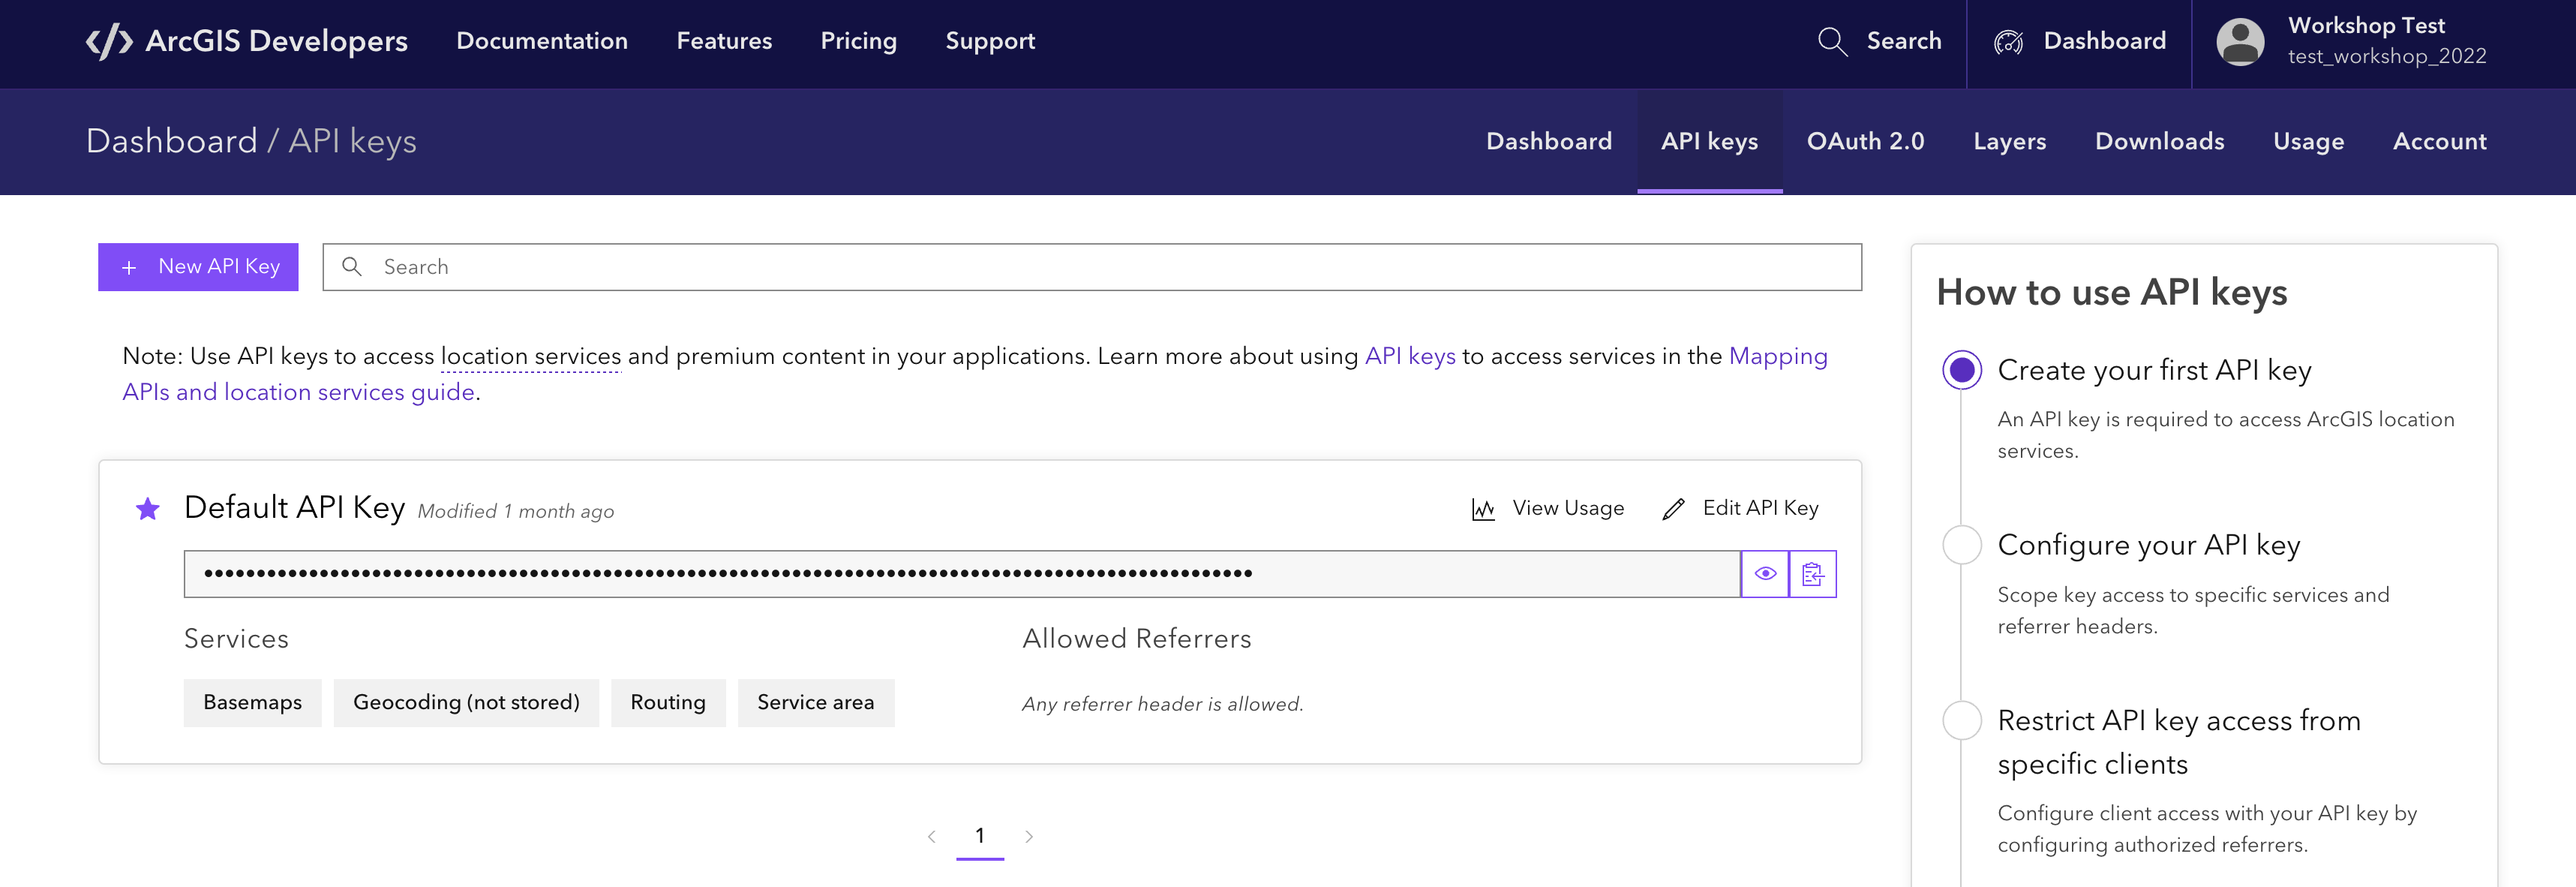This screenshot has width=2576, height=887.
Task: Click the Basemaps service tag
Action: pyautogui.click(x=252, y=703)
